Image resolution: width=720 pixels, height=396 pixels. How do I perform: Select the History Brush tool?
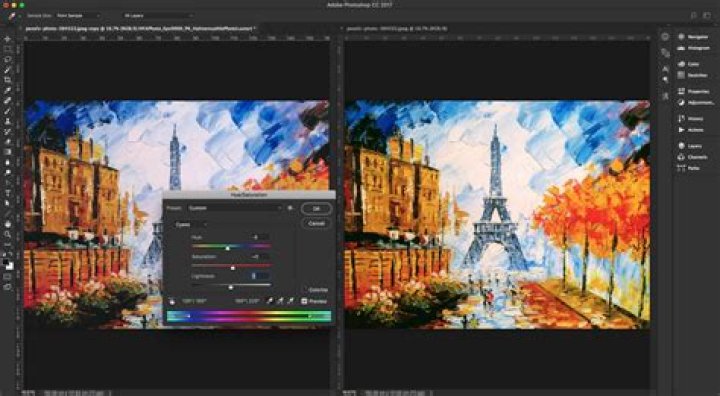pyautogui.click(x=7, y=131)
